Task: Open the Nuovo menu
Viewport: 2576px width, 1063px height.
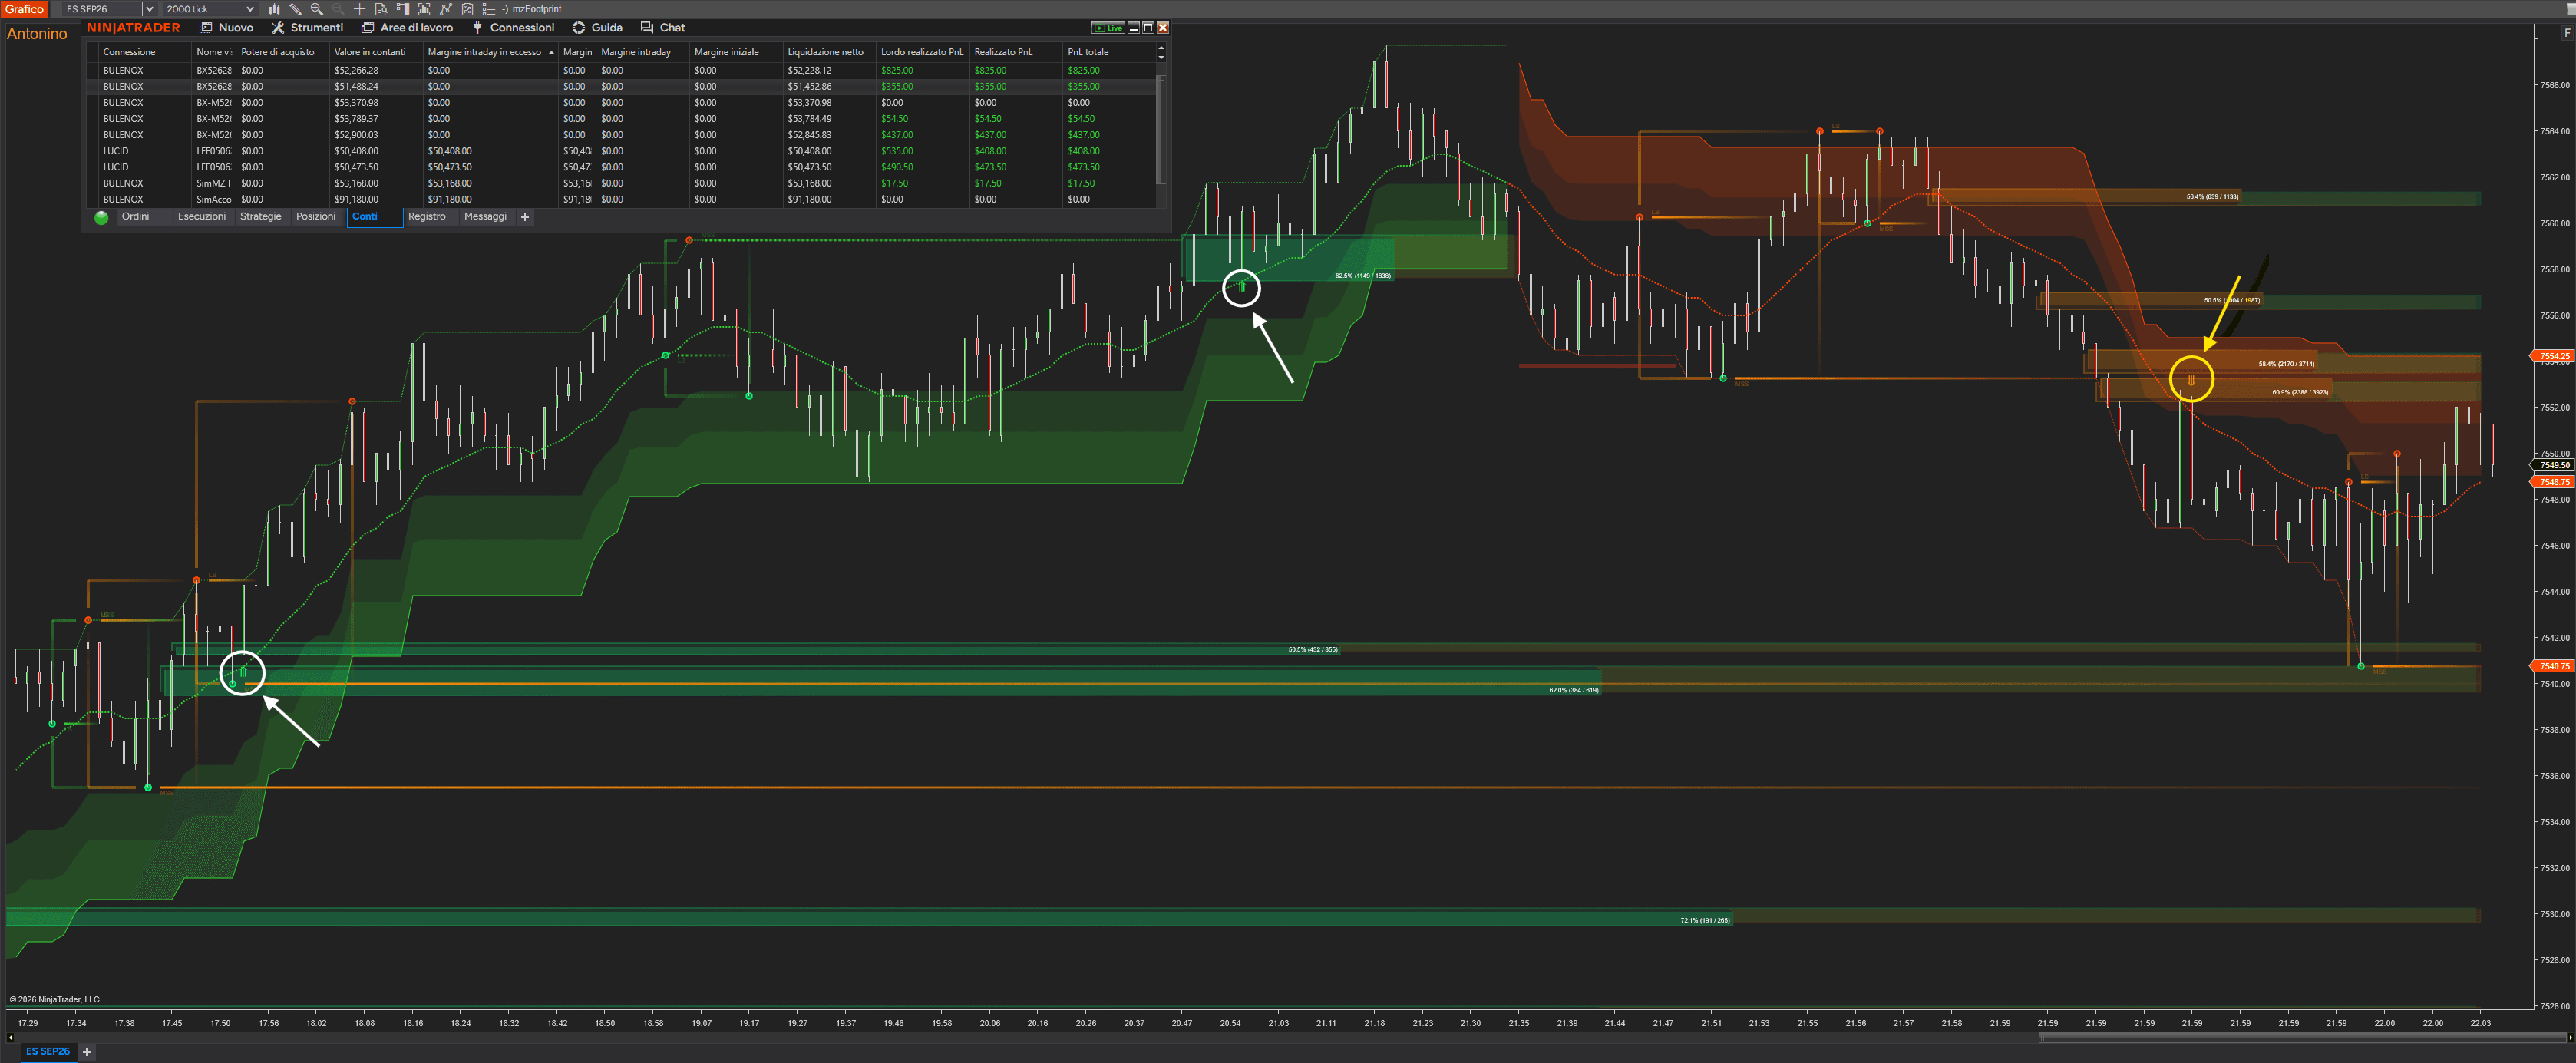Action: 227,28
